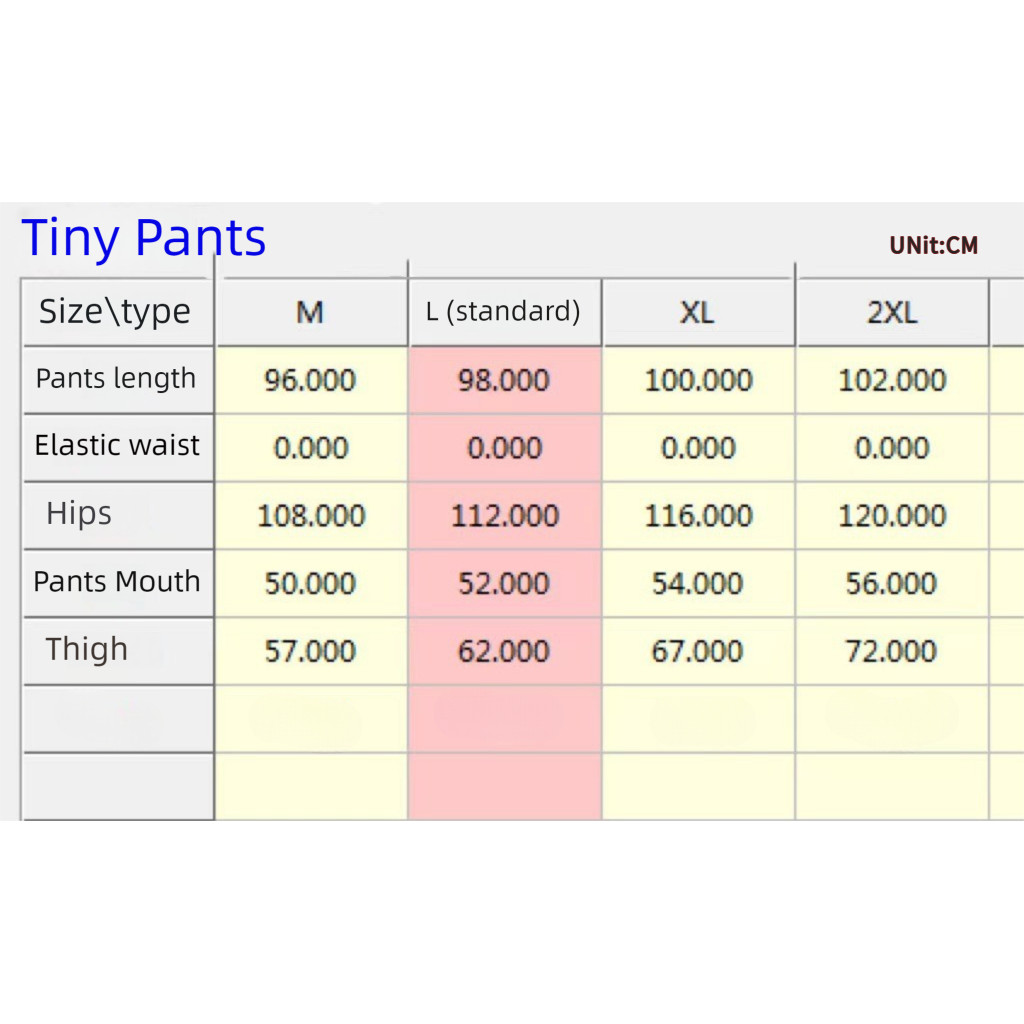Click the UNit:CM label
This screenshot has width=1024, height=1024.
tap(934, 246)
